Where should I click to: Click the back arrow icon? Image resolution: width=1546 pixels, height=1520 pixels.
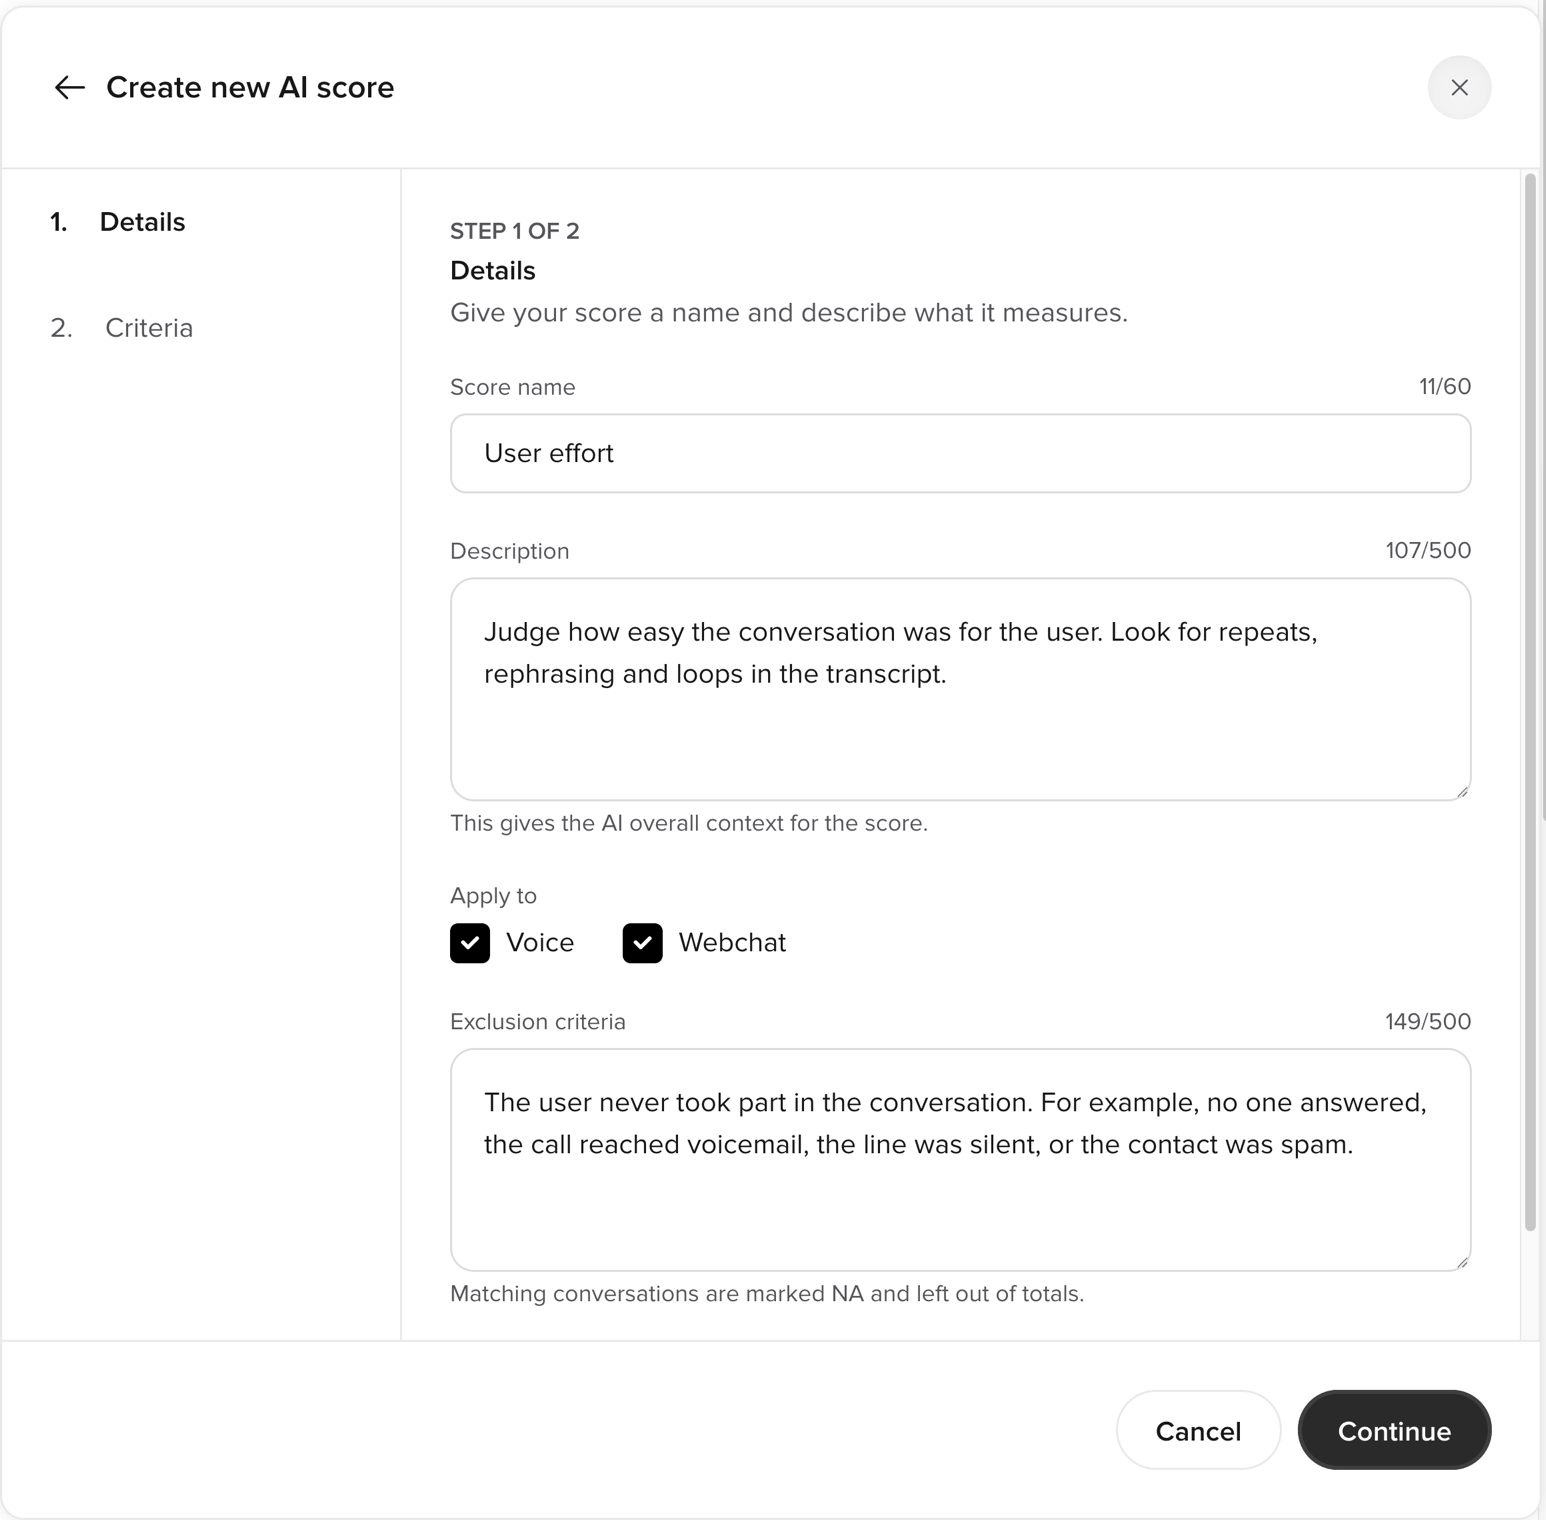(x=69, y=88)
